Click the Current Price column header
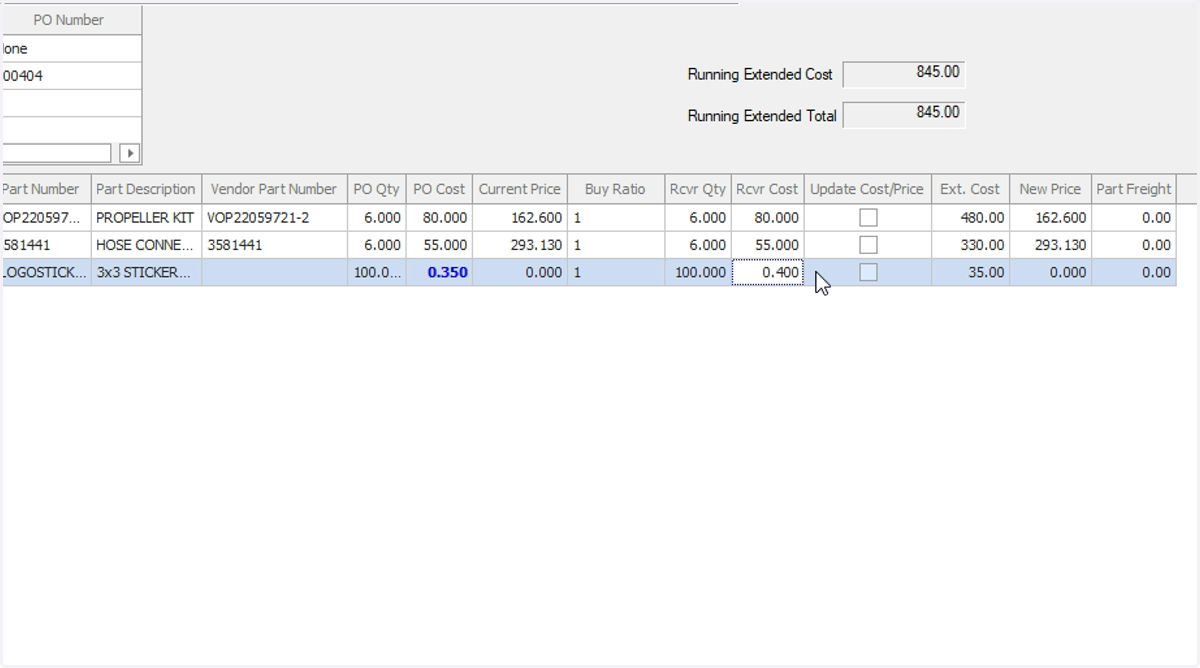The height and width of the screenshot is (668, 1200). point(519,189)
